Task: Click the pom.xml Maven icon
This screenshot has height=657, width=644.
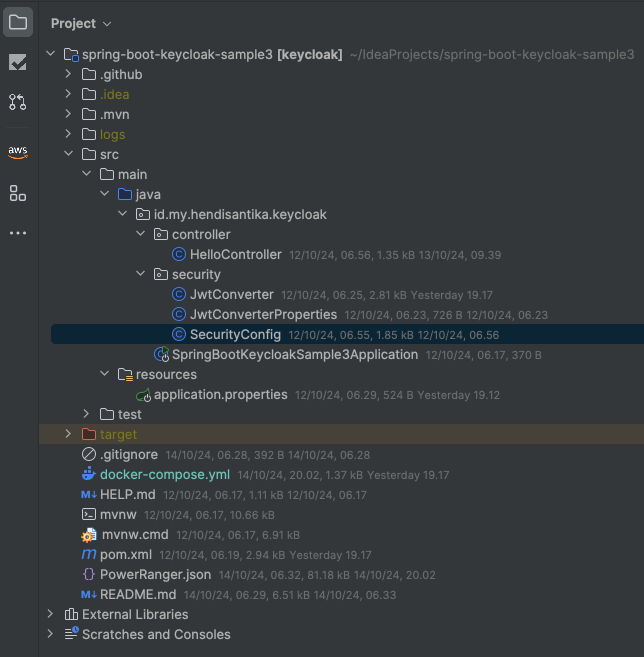Action: point(89,554)
